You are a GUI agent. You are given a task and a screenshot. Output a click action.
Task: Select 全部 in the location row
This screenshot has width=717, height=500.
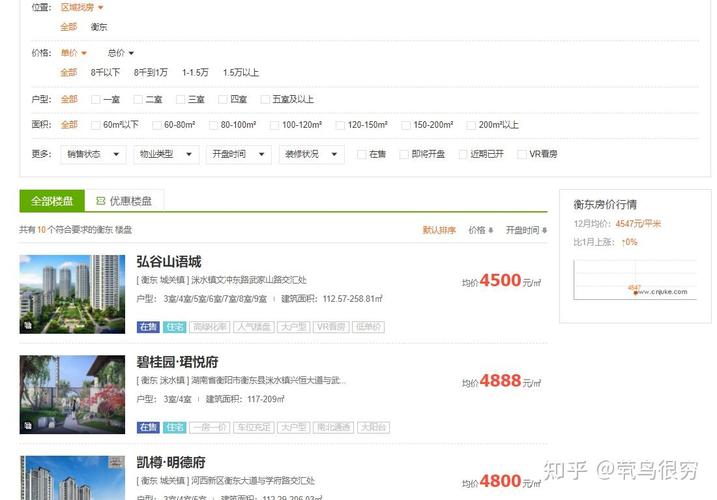(69, 27)
